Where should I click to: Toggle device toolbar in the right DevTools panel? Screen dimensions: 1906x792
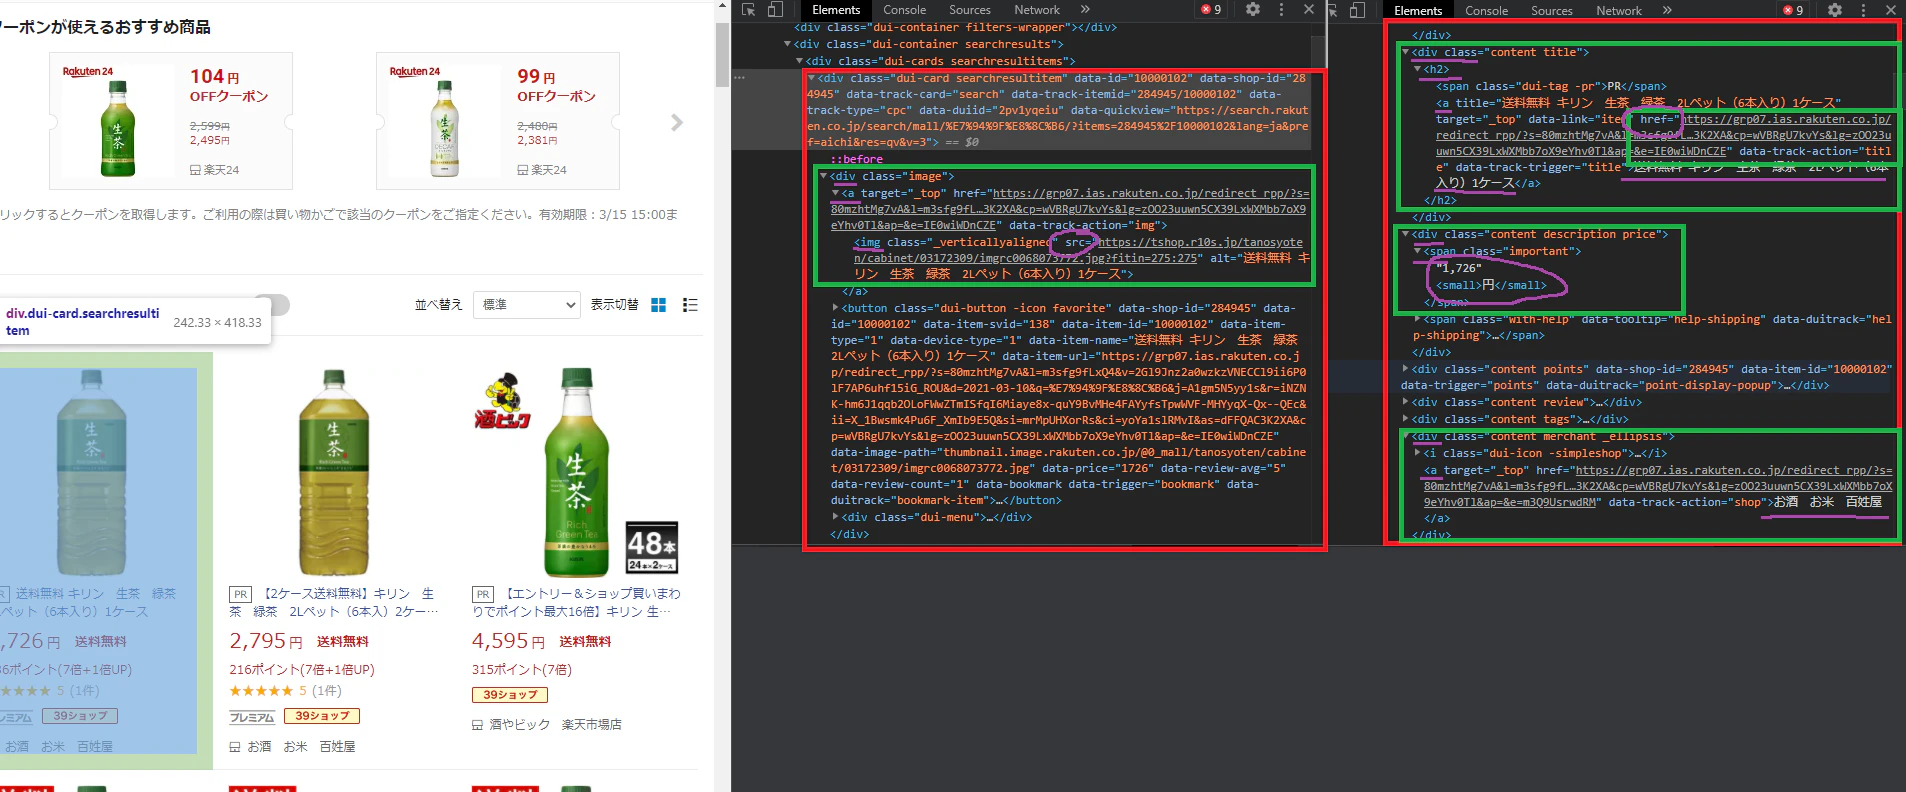pyautogui.click(x=1357, y=10)
